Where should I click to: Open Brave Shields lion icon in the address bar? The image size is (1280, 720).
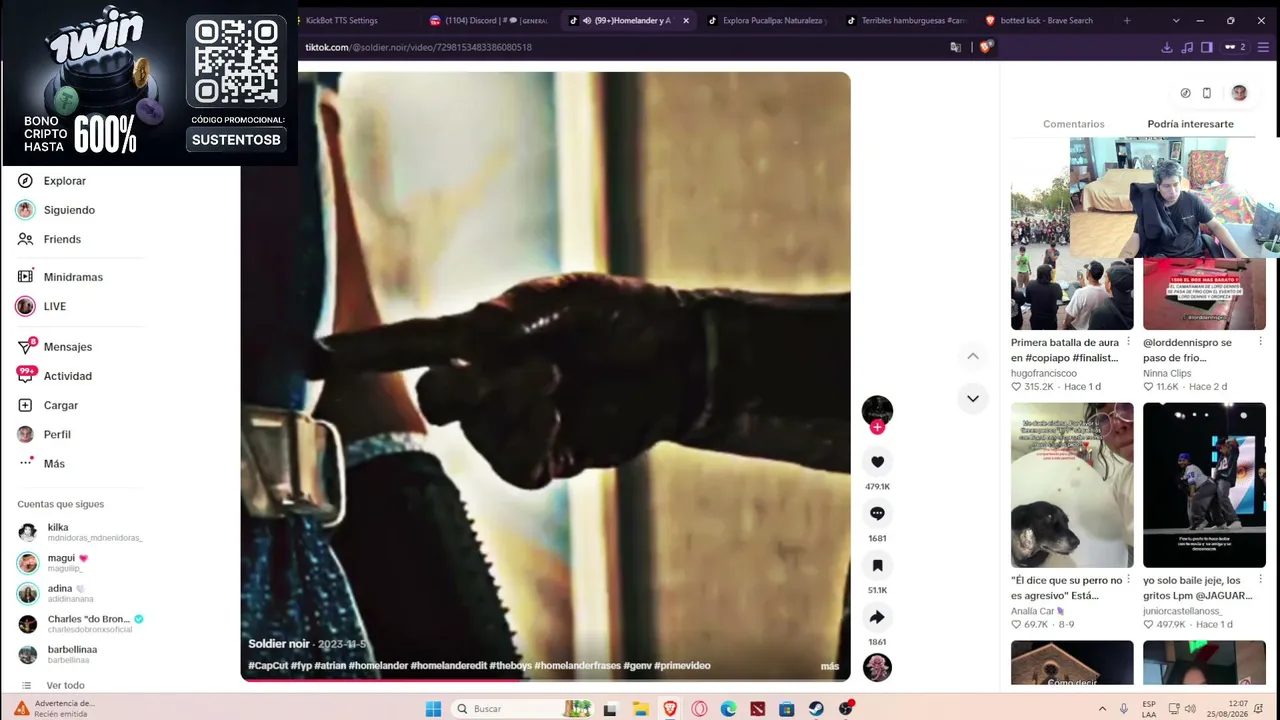tap(985, 47)
